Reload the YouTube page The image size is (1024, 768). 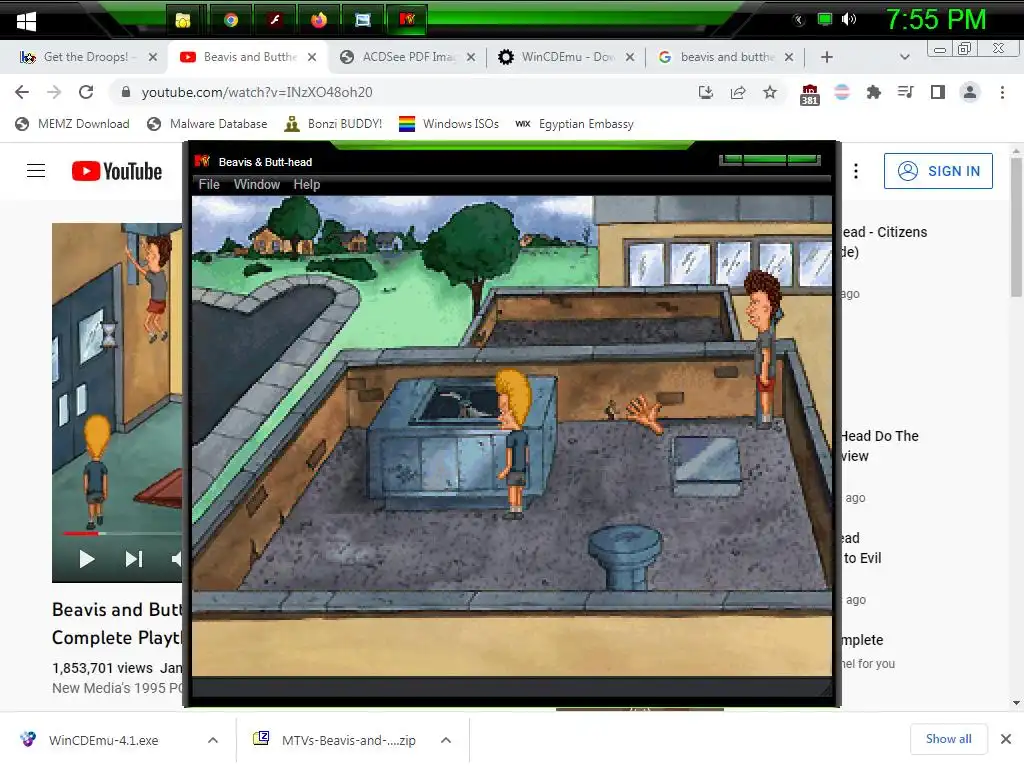pos(86,92)
